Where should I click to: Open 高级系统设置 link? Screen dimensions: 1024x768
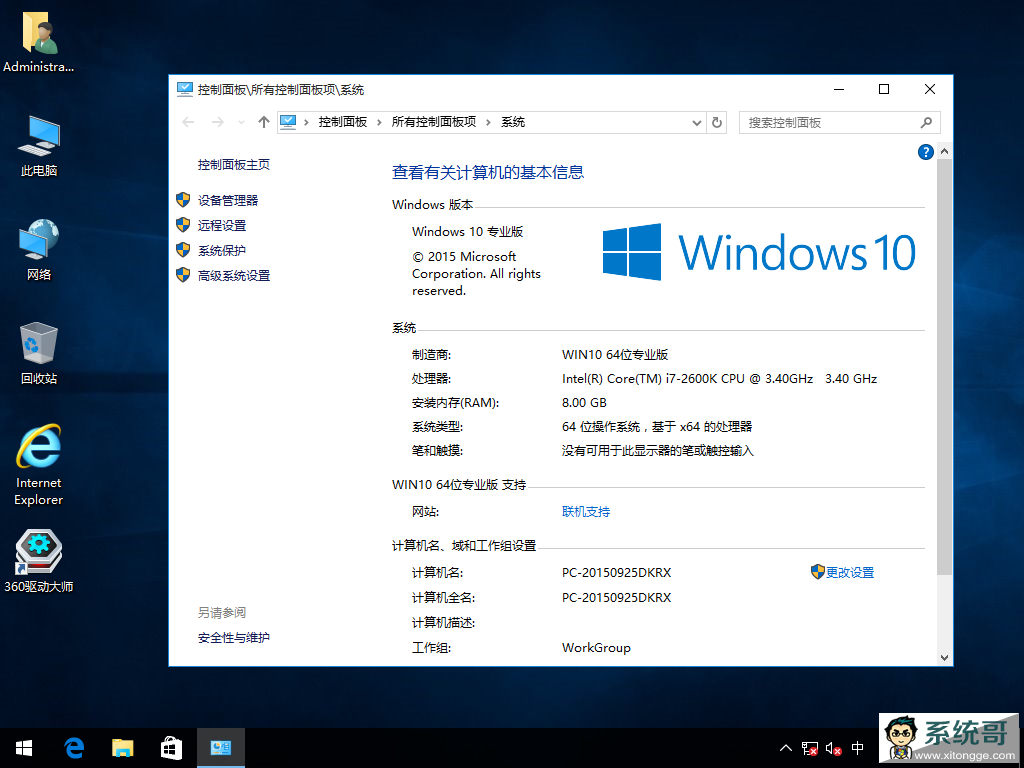(x=234, y=276)
